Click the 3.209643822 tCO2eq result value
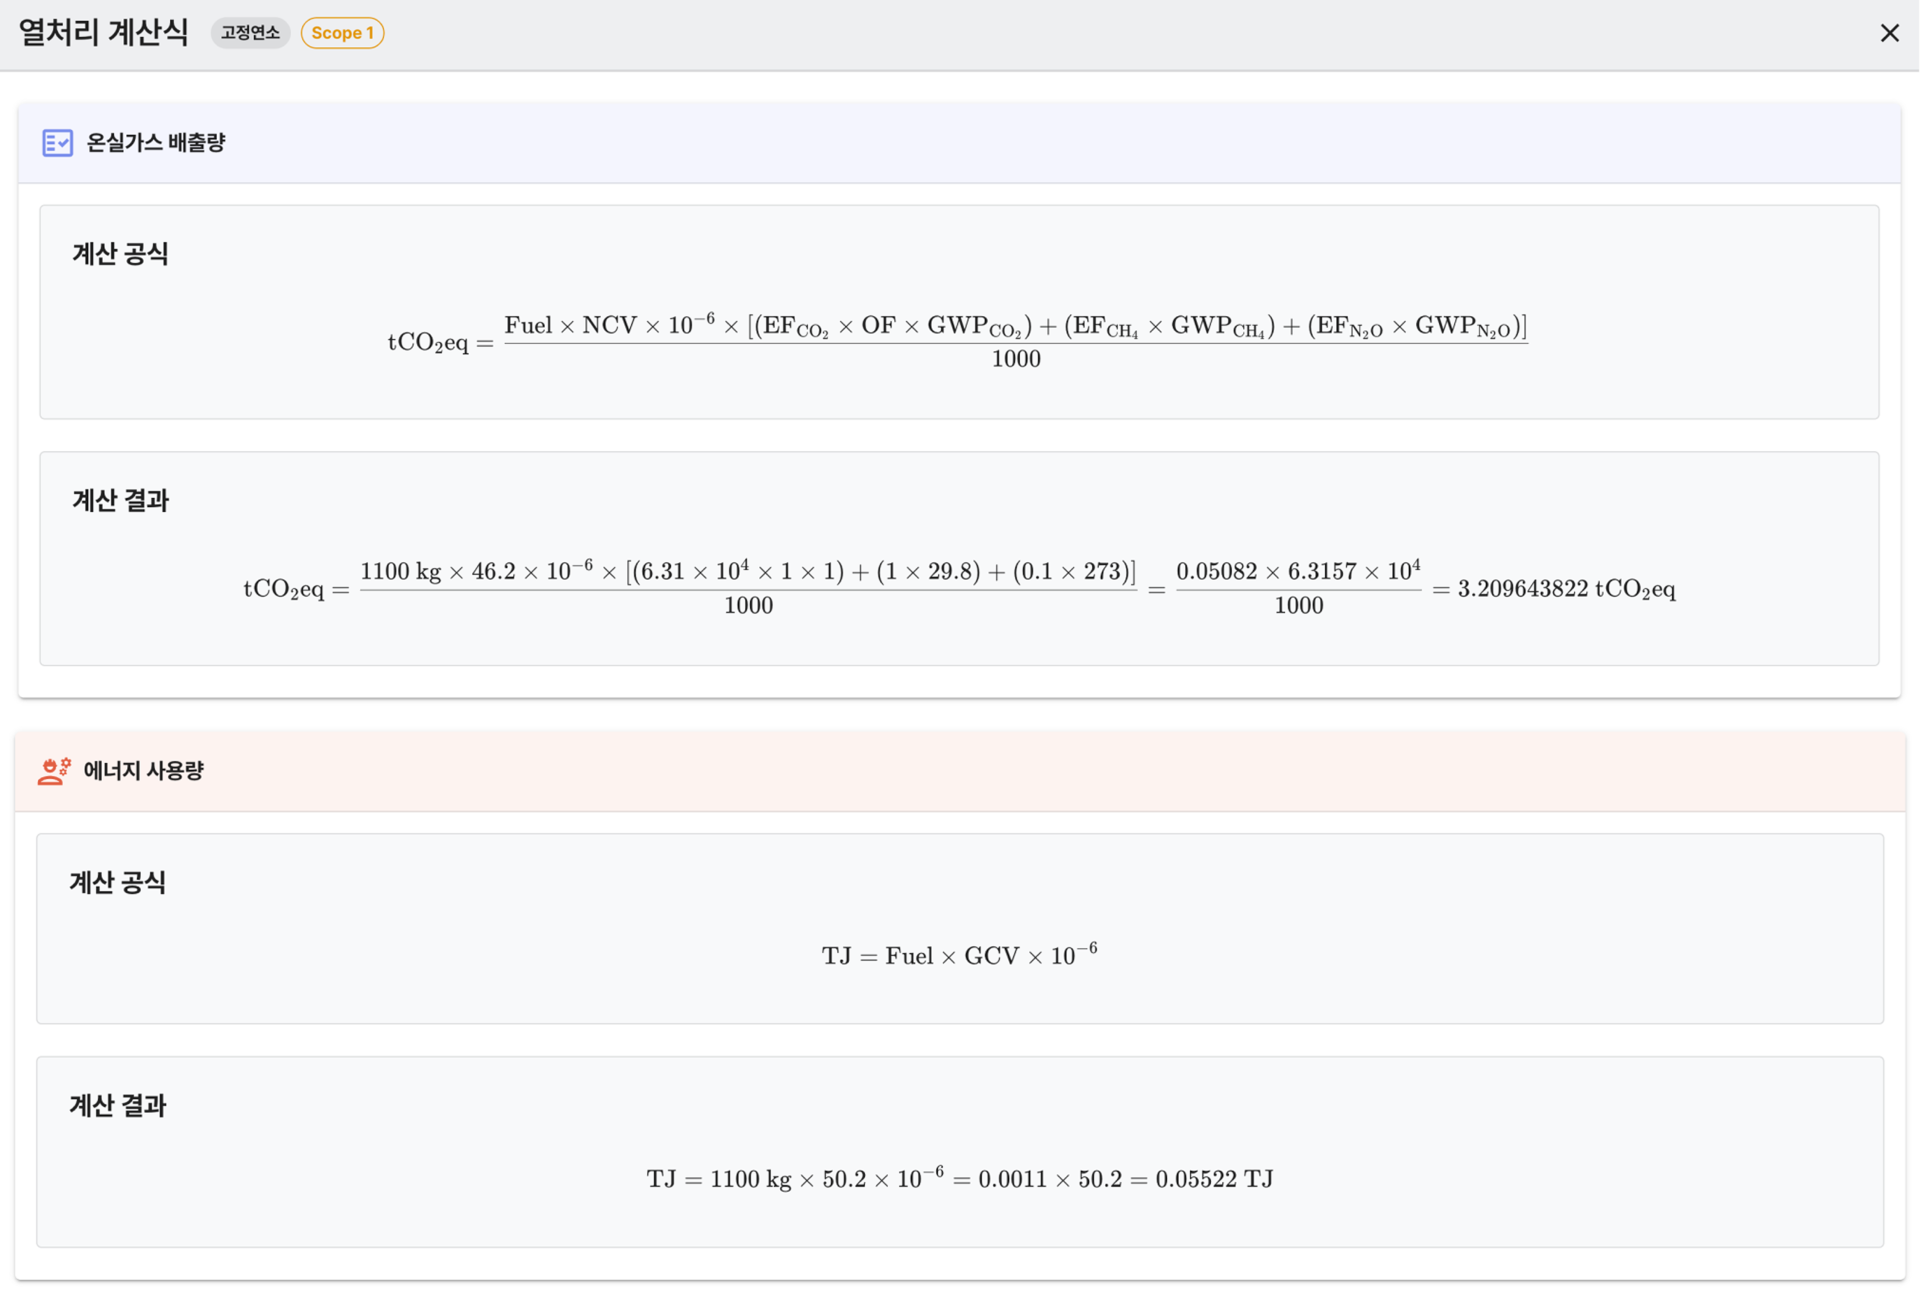Screen dimensions: 1920x1294 pyautogui.click(x=1565, y=589)
